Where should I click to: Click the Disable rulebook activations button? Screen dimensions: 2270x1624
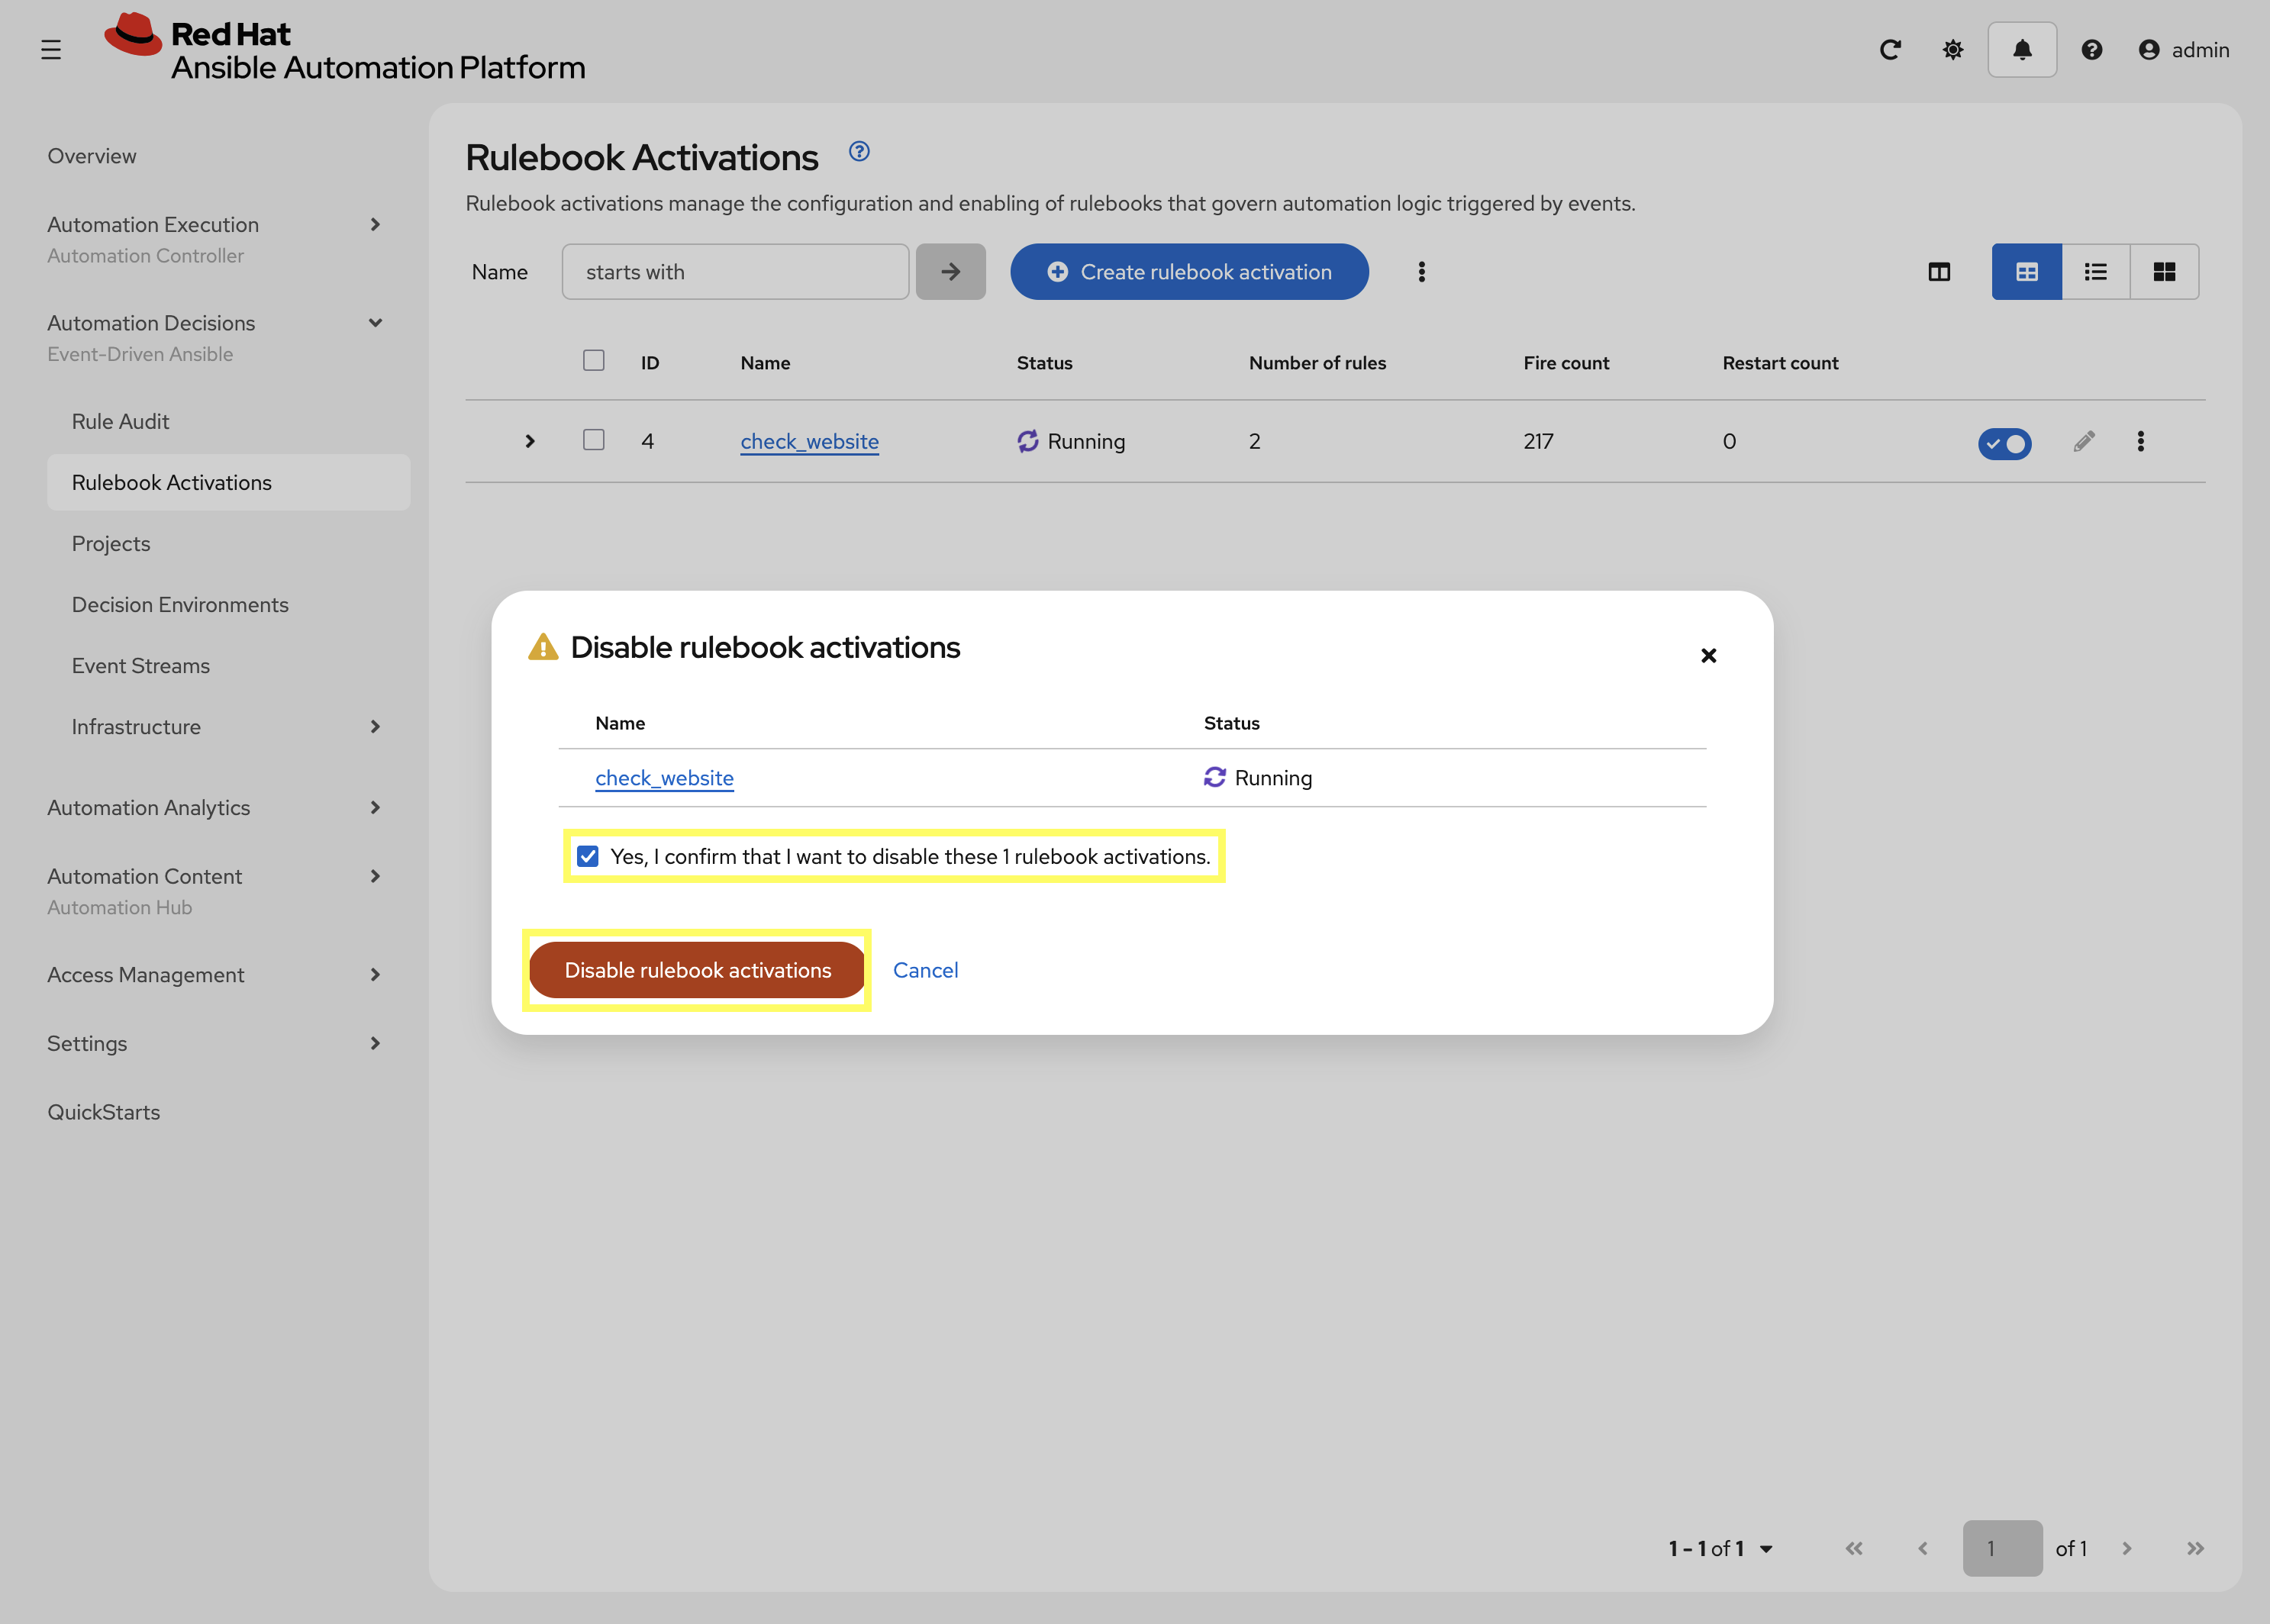[x=697, y=969]
